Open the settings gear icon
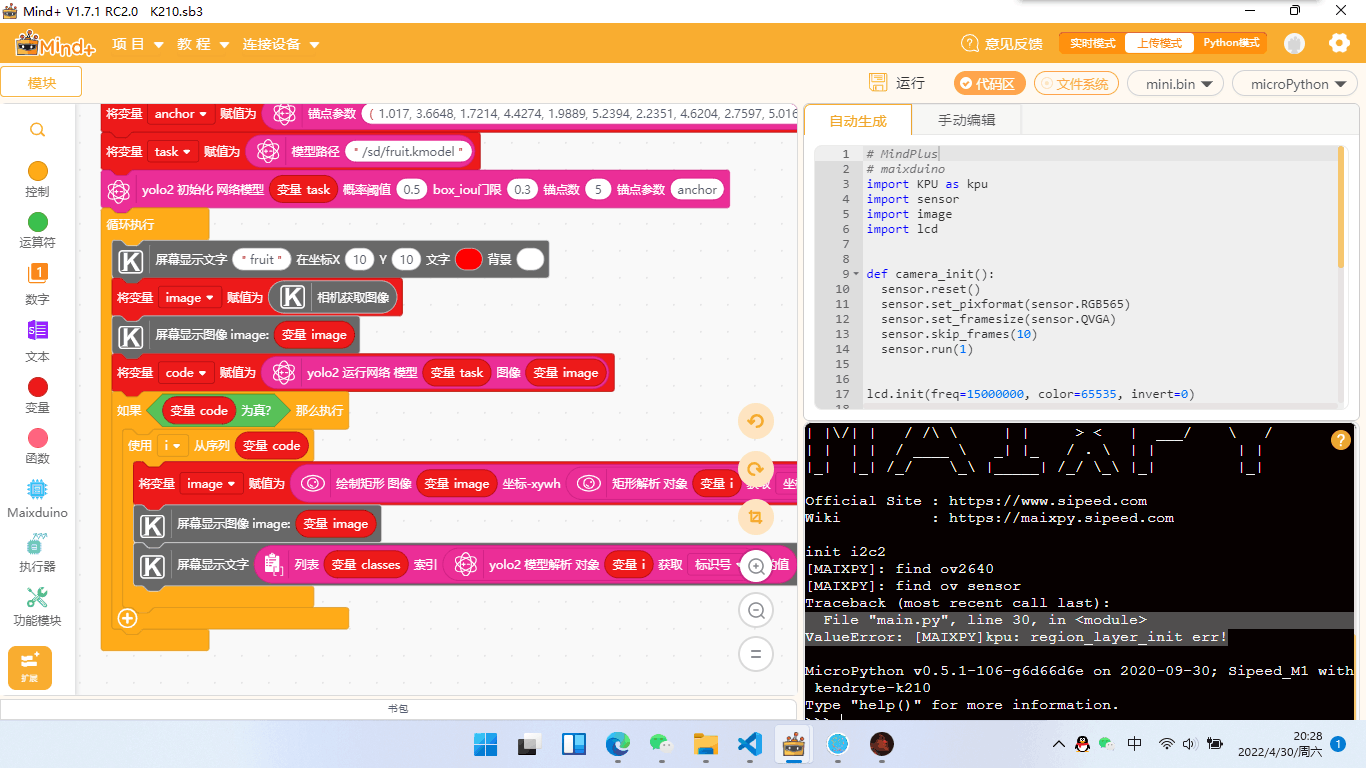The width and height of the screenshot is (1366, 768). [1339, 43]
